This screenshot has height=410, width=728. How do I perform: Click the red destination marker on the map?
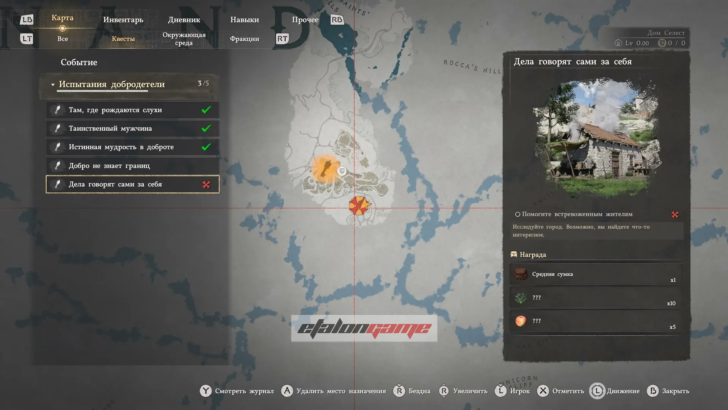(x=357, y=206)
